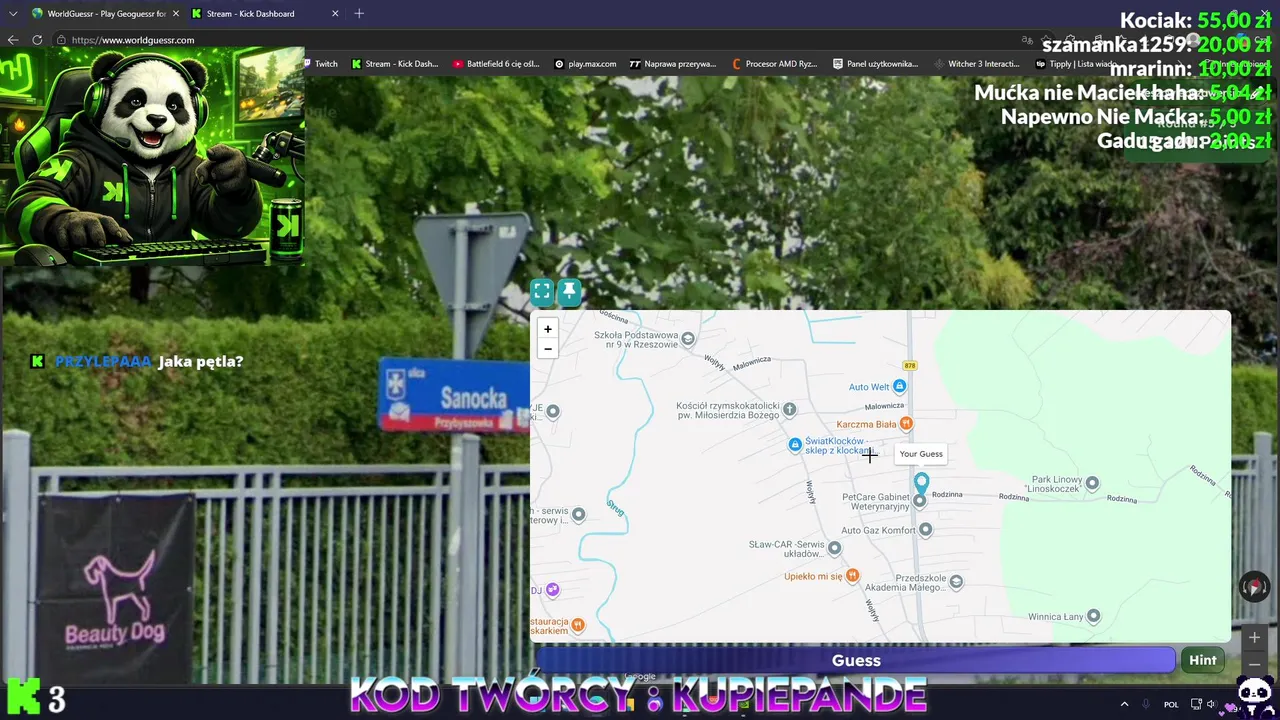Go back in the browser
Viewport: 1280px width, 720px height.
(13, 40)
